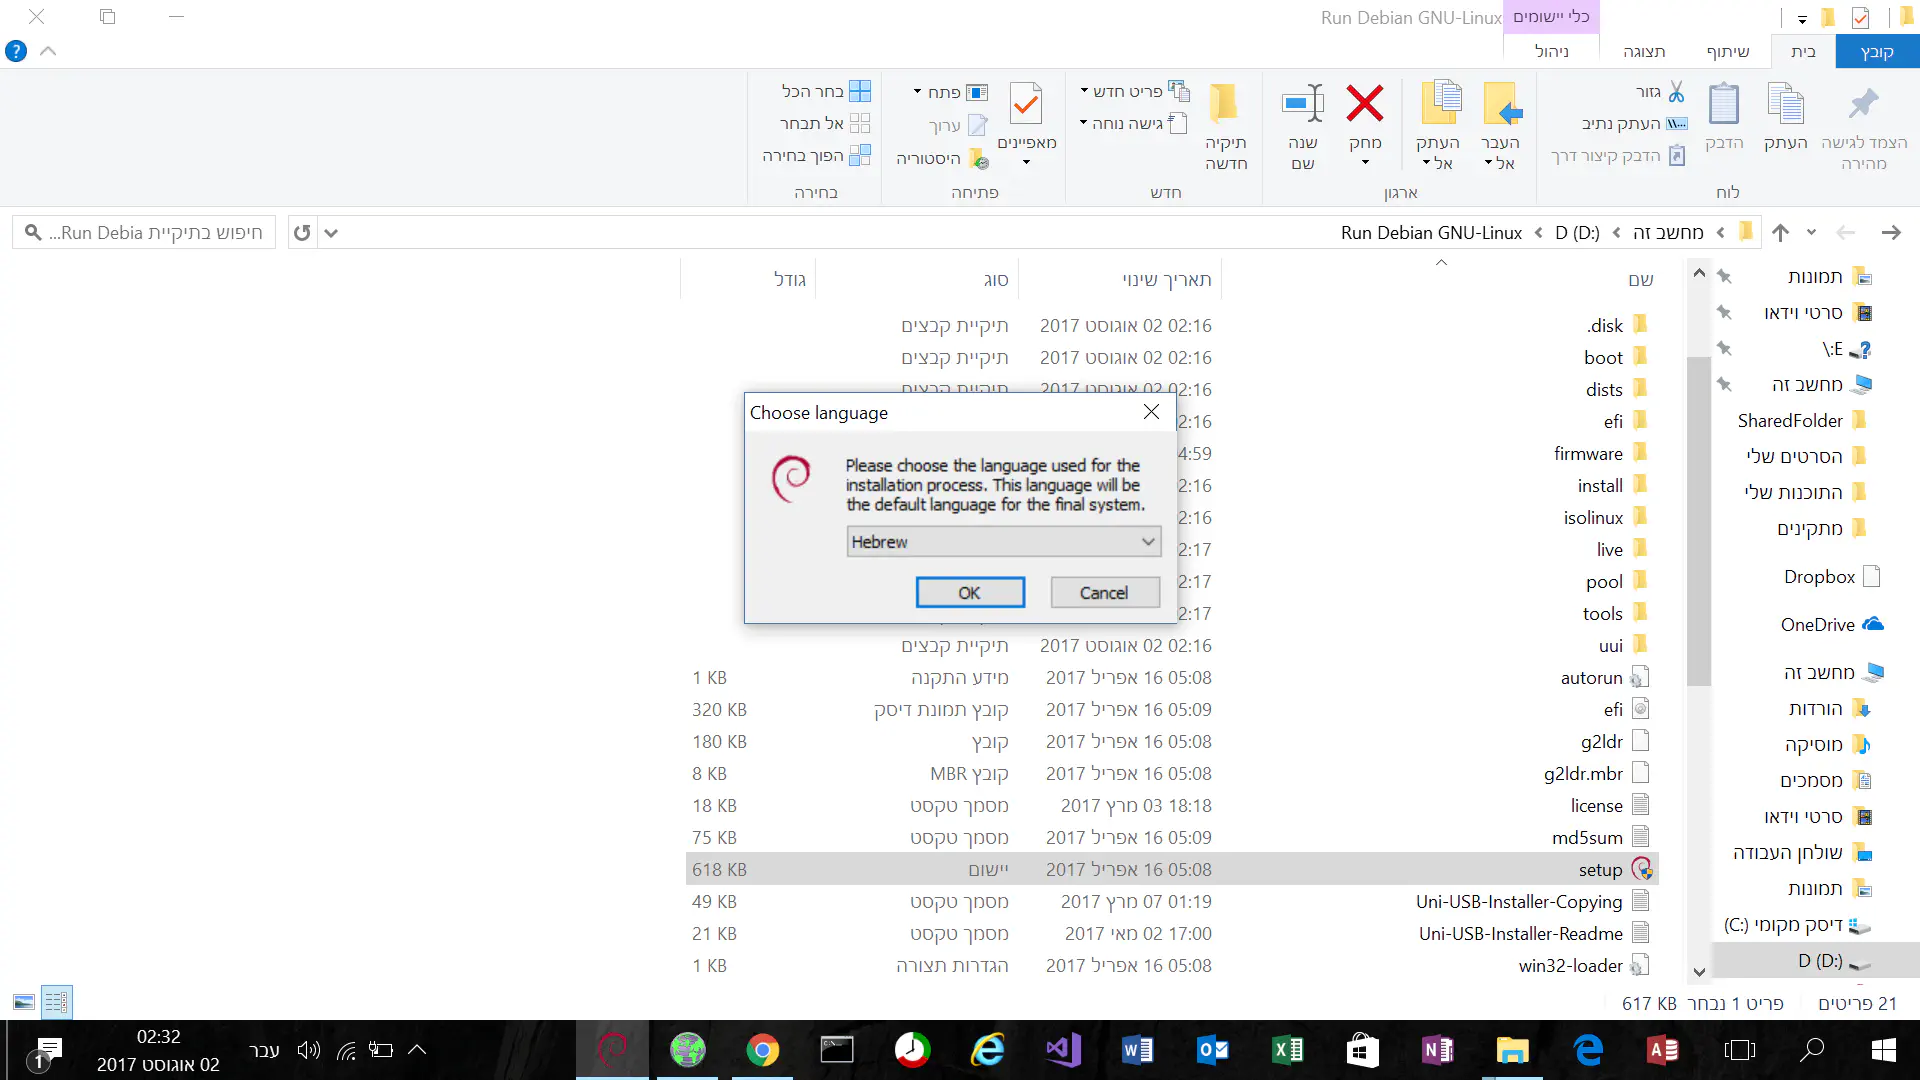Click the Paste clipboard icon

tap(1724, 104)
